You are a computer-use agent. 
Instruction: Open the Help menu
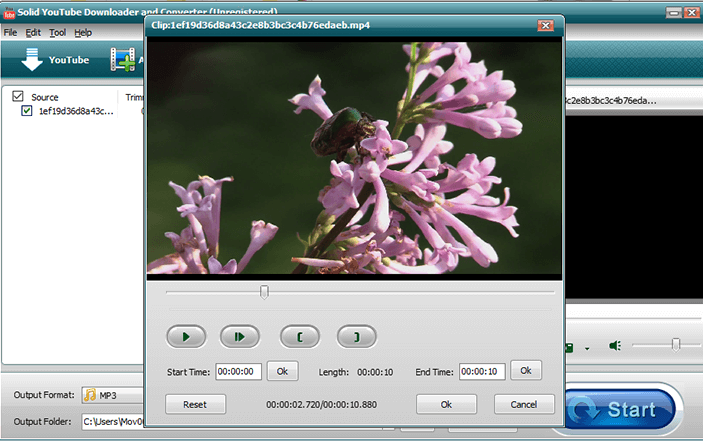point(83,32)
